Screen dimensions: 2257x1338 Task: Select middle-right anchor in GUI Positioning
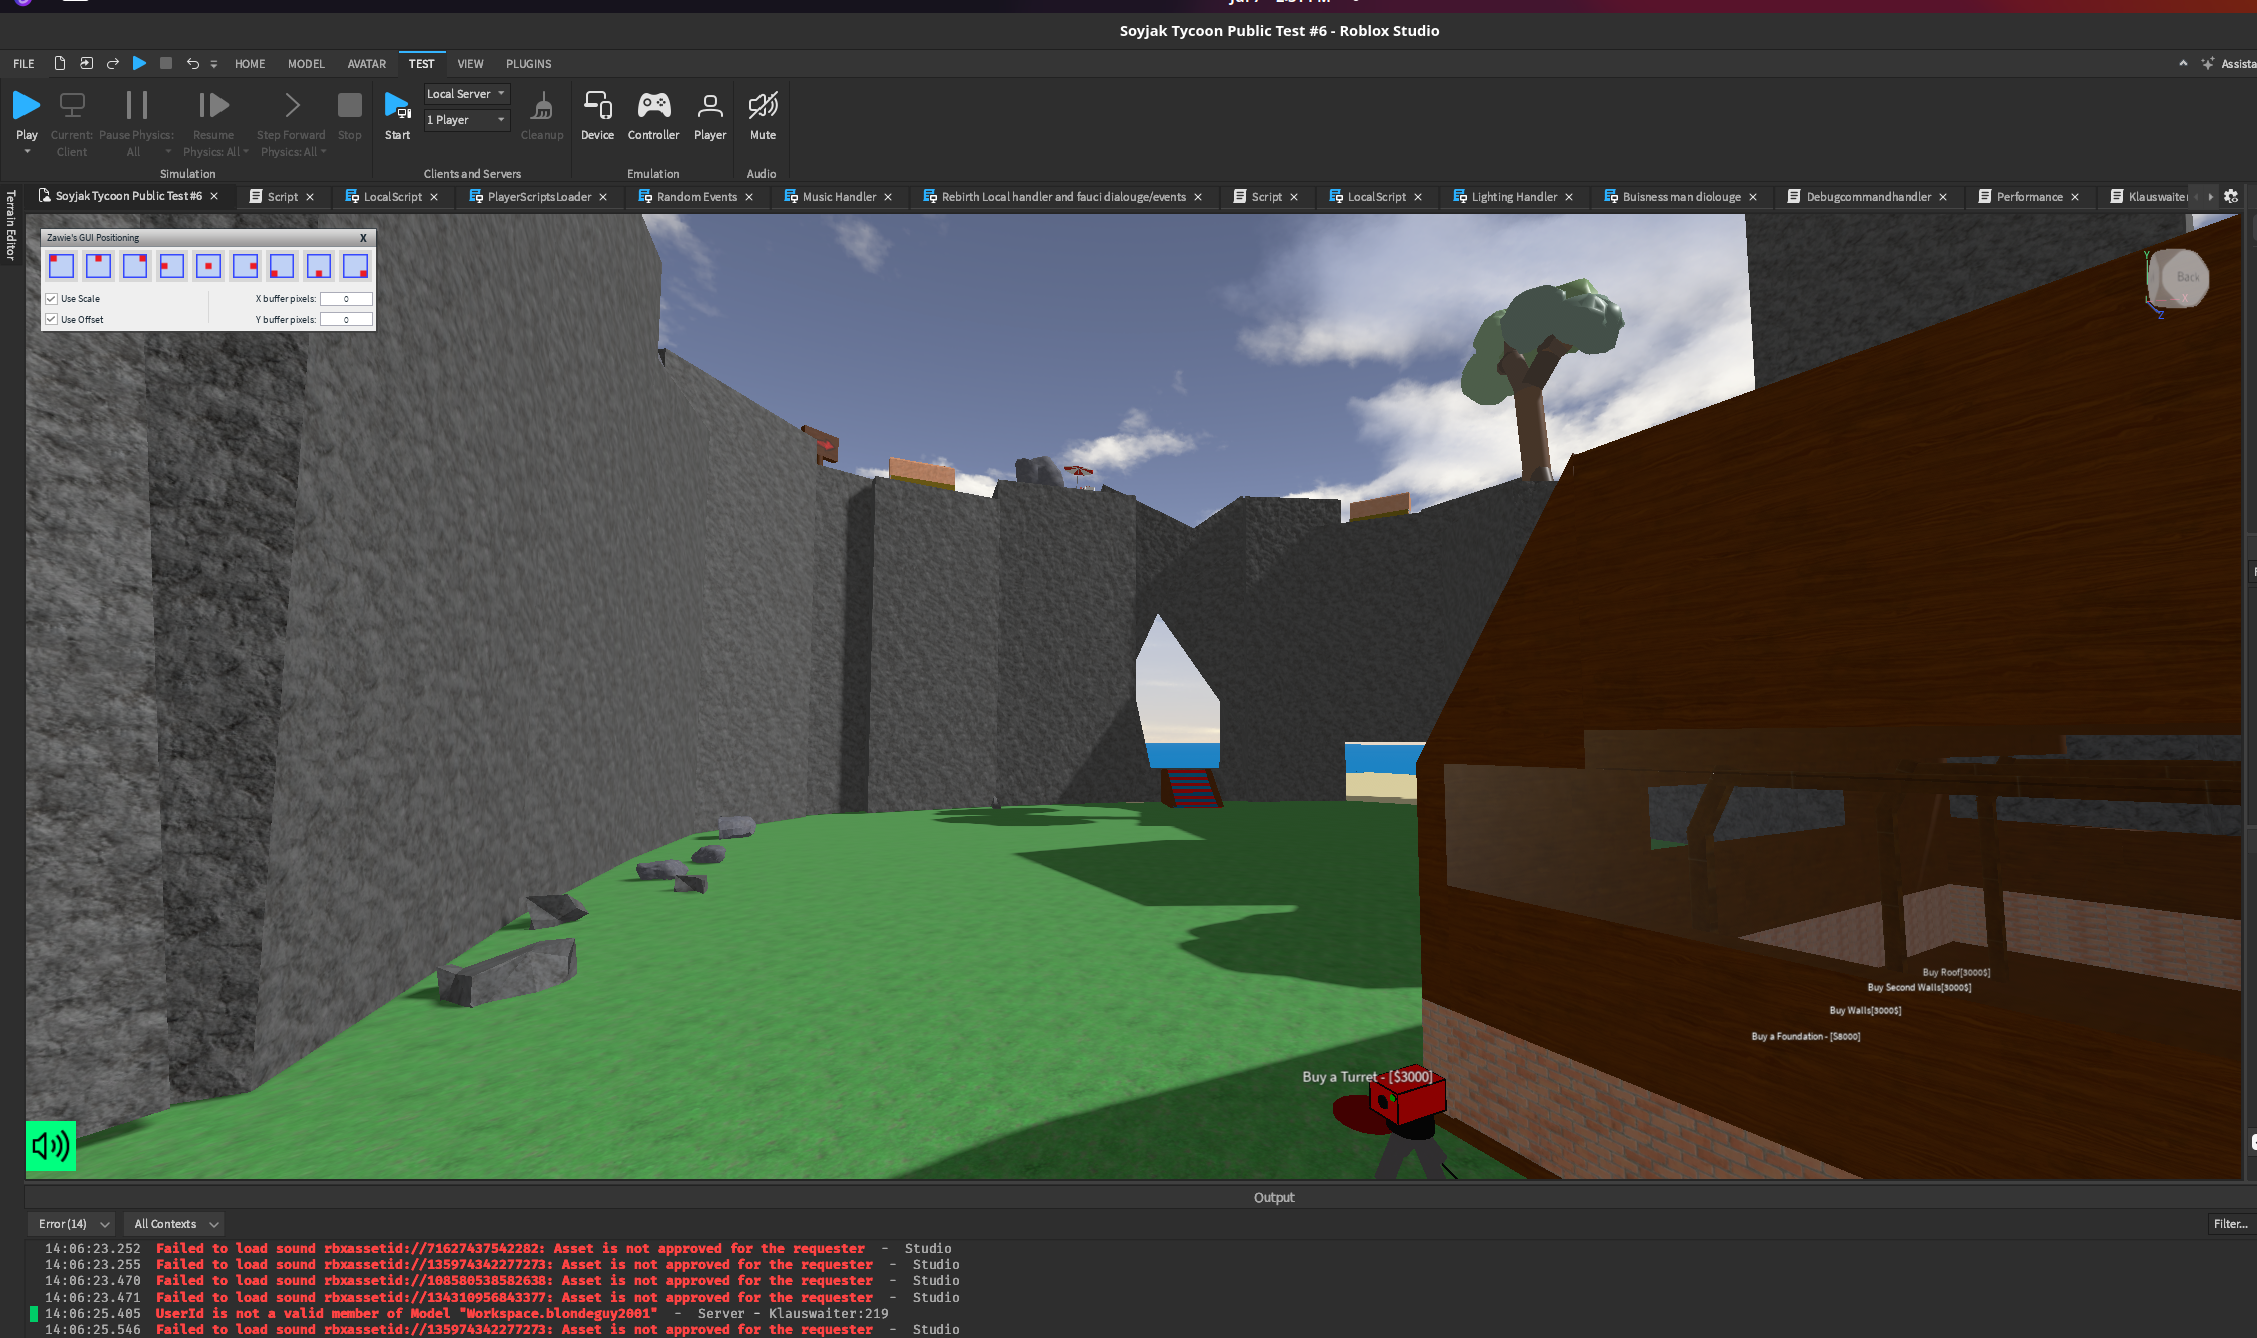click(245, 266)
